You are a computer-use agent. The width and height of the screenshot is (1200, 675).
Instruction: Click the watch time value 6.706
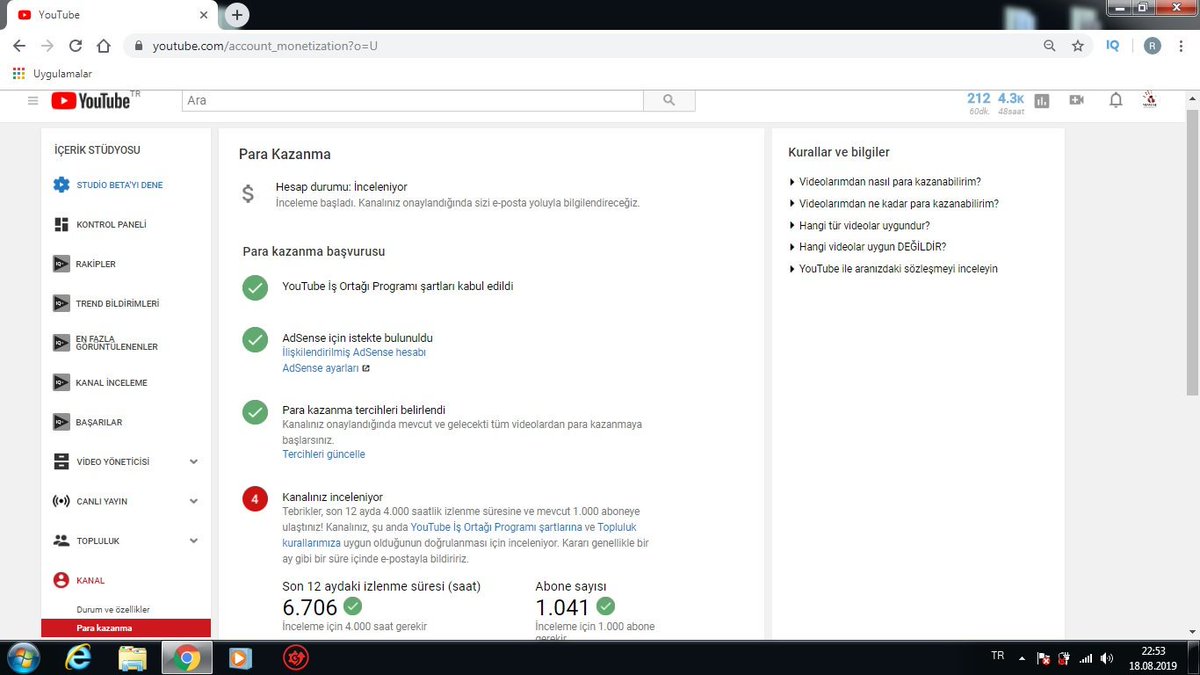coord(310,608)
